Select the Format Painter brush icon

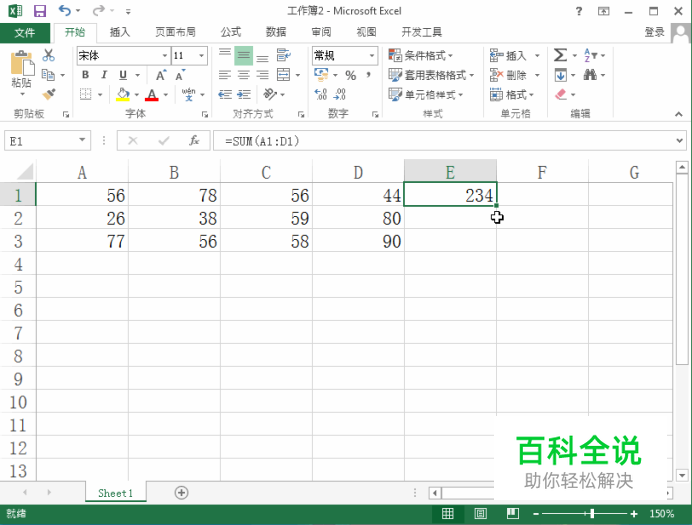[x=49, y=94]
